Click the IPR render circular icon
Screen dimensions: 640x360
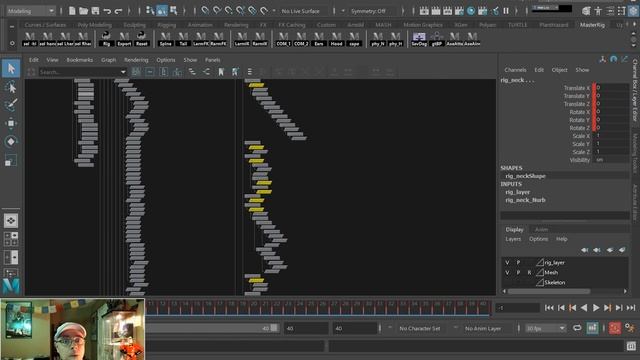point(471,11)
